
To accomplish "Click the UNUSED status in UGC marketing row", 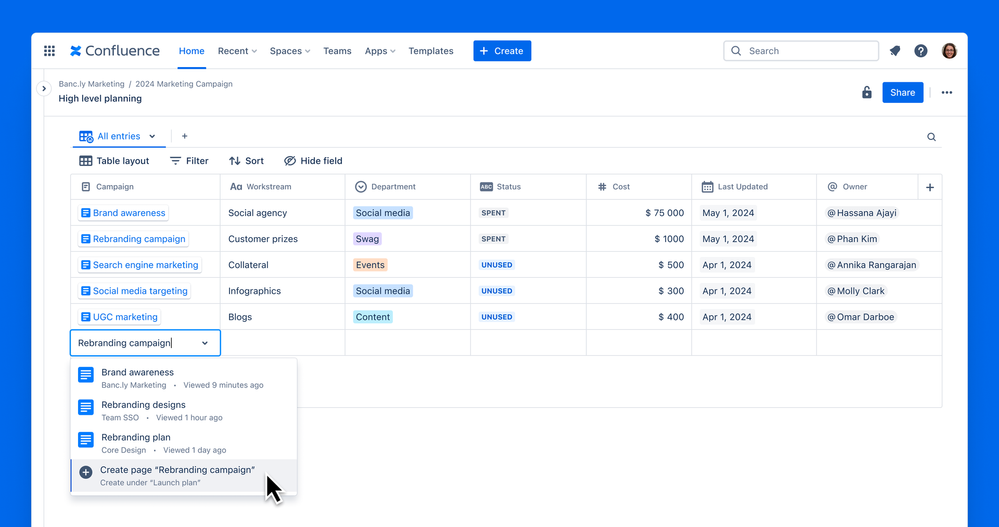I will (497, 317).
